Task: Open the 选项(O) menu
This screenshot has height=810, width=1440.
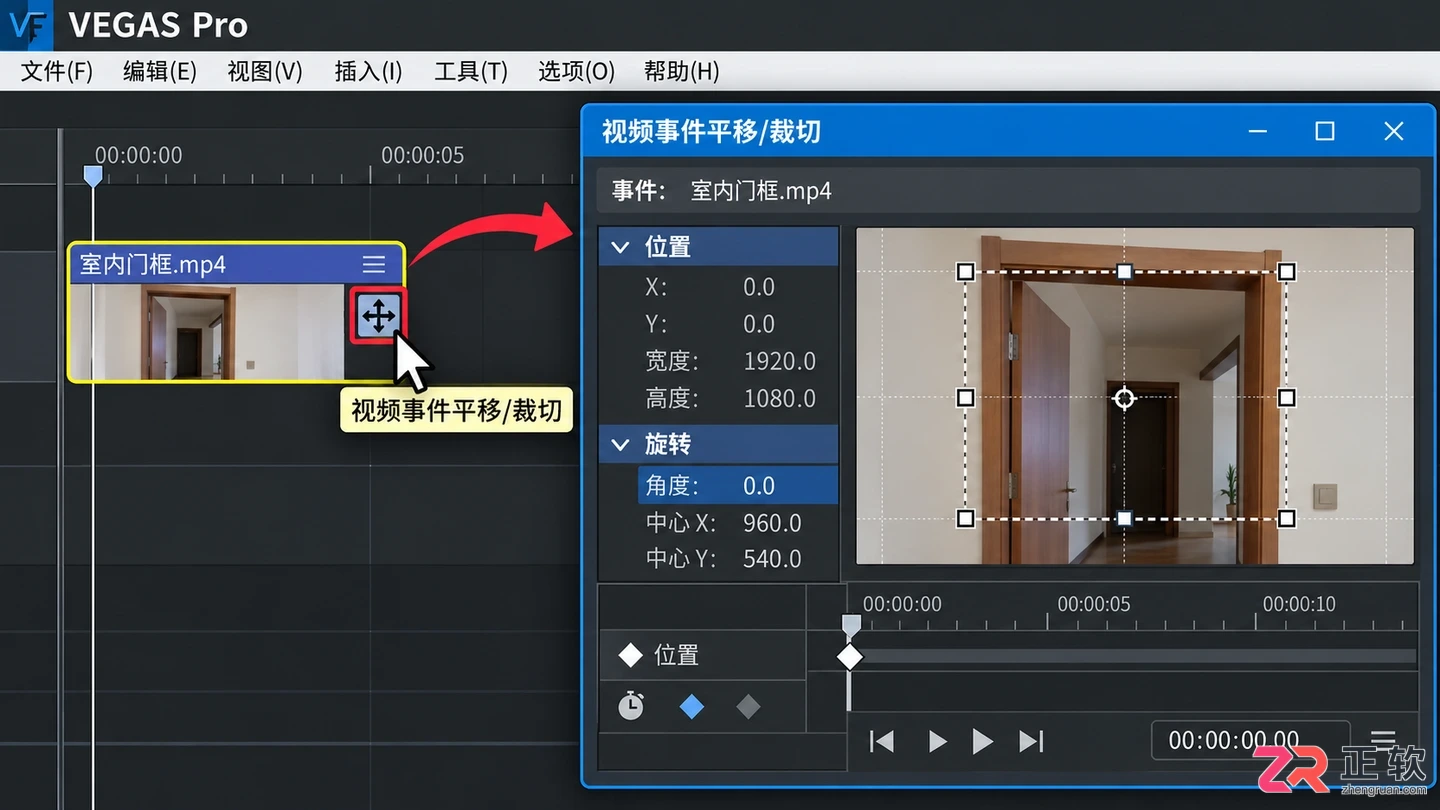Action: coord(576,71)
